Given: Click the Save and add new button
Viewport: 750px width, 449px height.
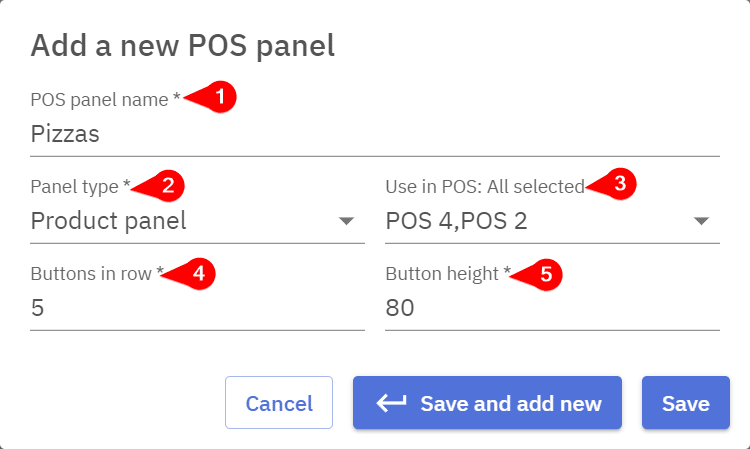Looking at the screenshot, I should point(487,403).
